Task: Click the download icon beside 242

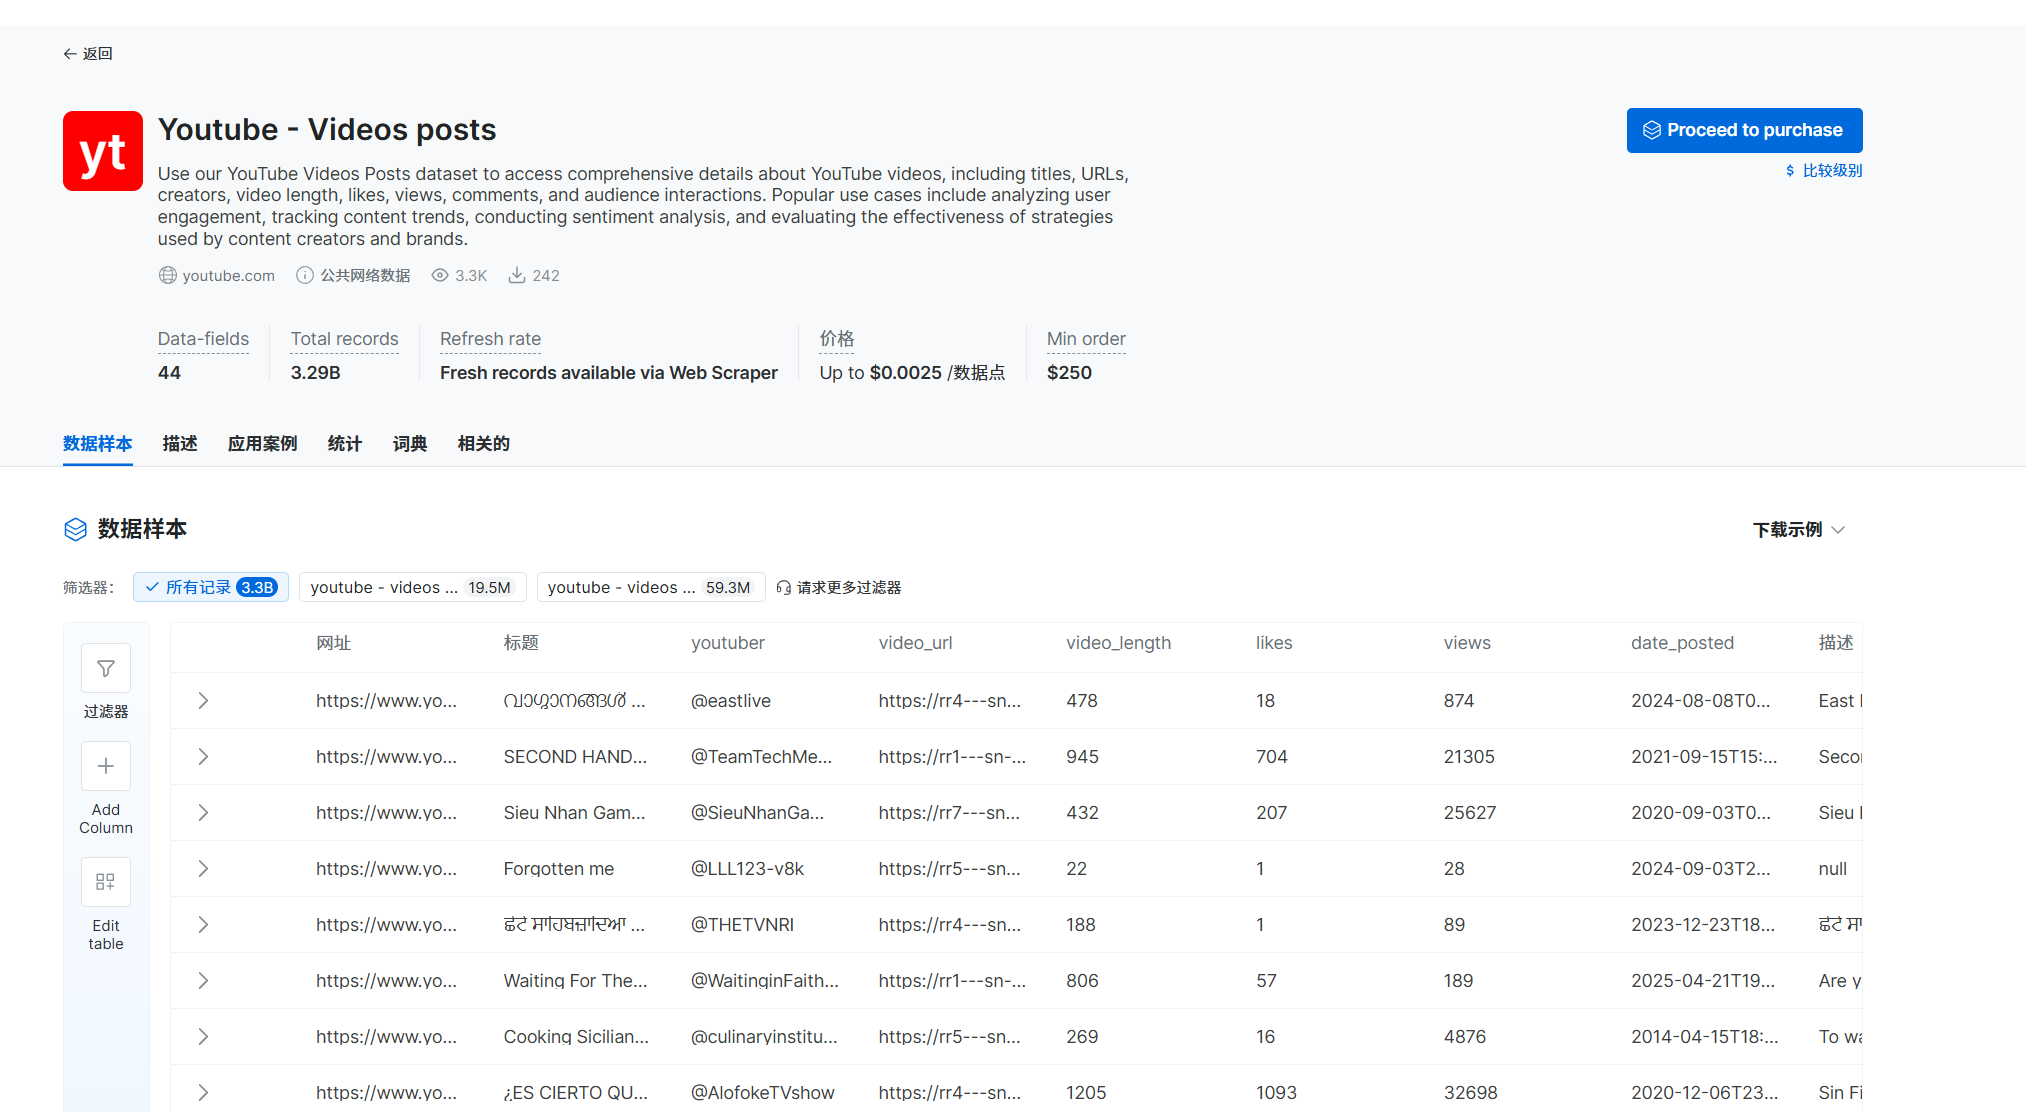Action: (x=517, y=275)
